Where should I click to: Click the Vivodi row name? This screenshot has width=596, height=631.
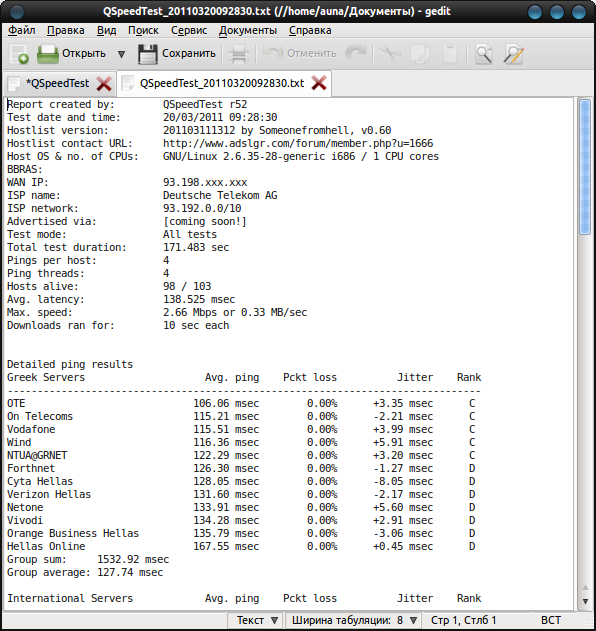25,520
